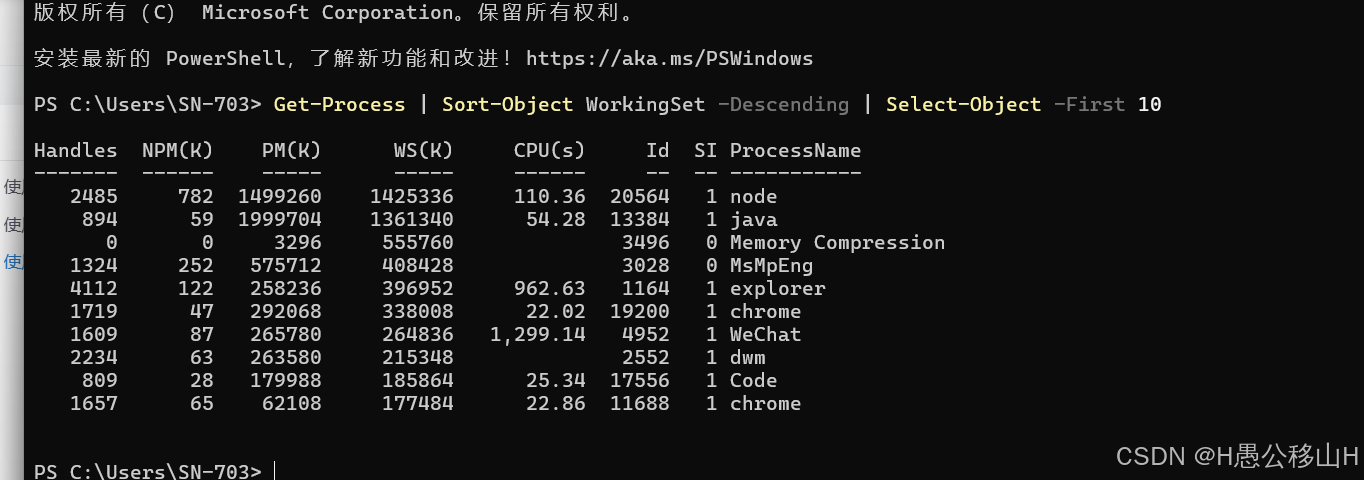This screenshot has width=1364, height=480.
Task: Click MsMpEng's WS value 408428
Action: [418, 265]
